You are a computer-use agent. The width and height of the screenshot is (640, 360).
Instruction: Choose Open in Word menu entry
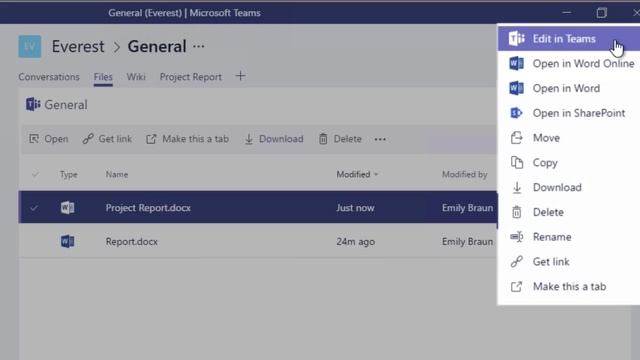[569, 88]
